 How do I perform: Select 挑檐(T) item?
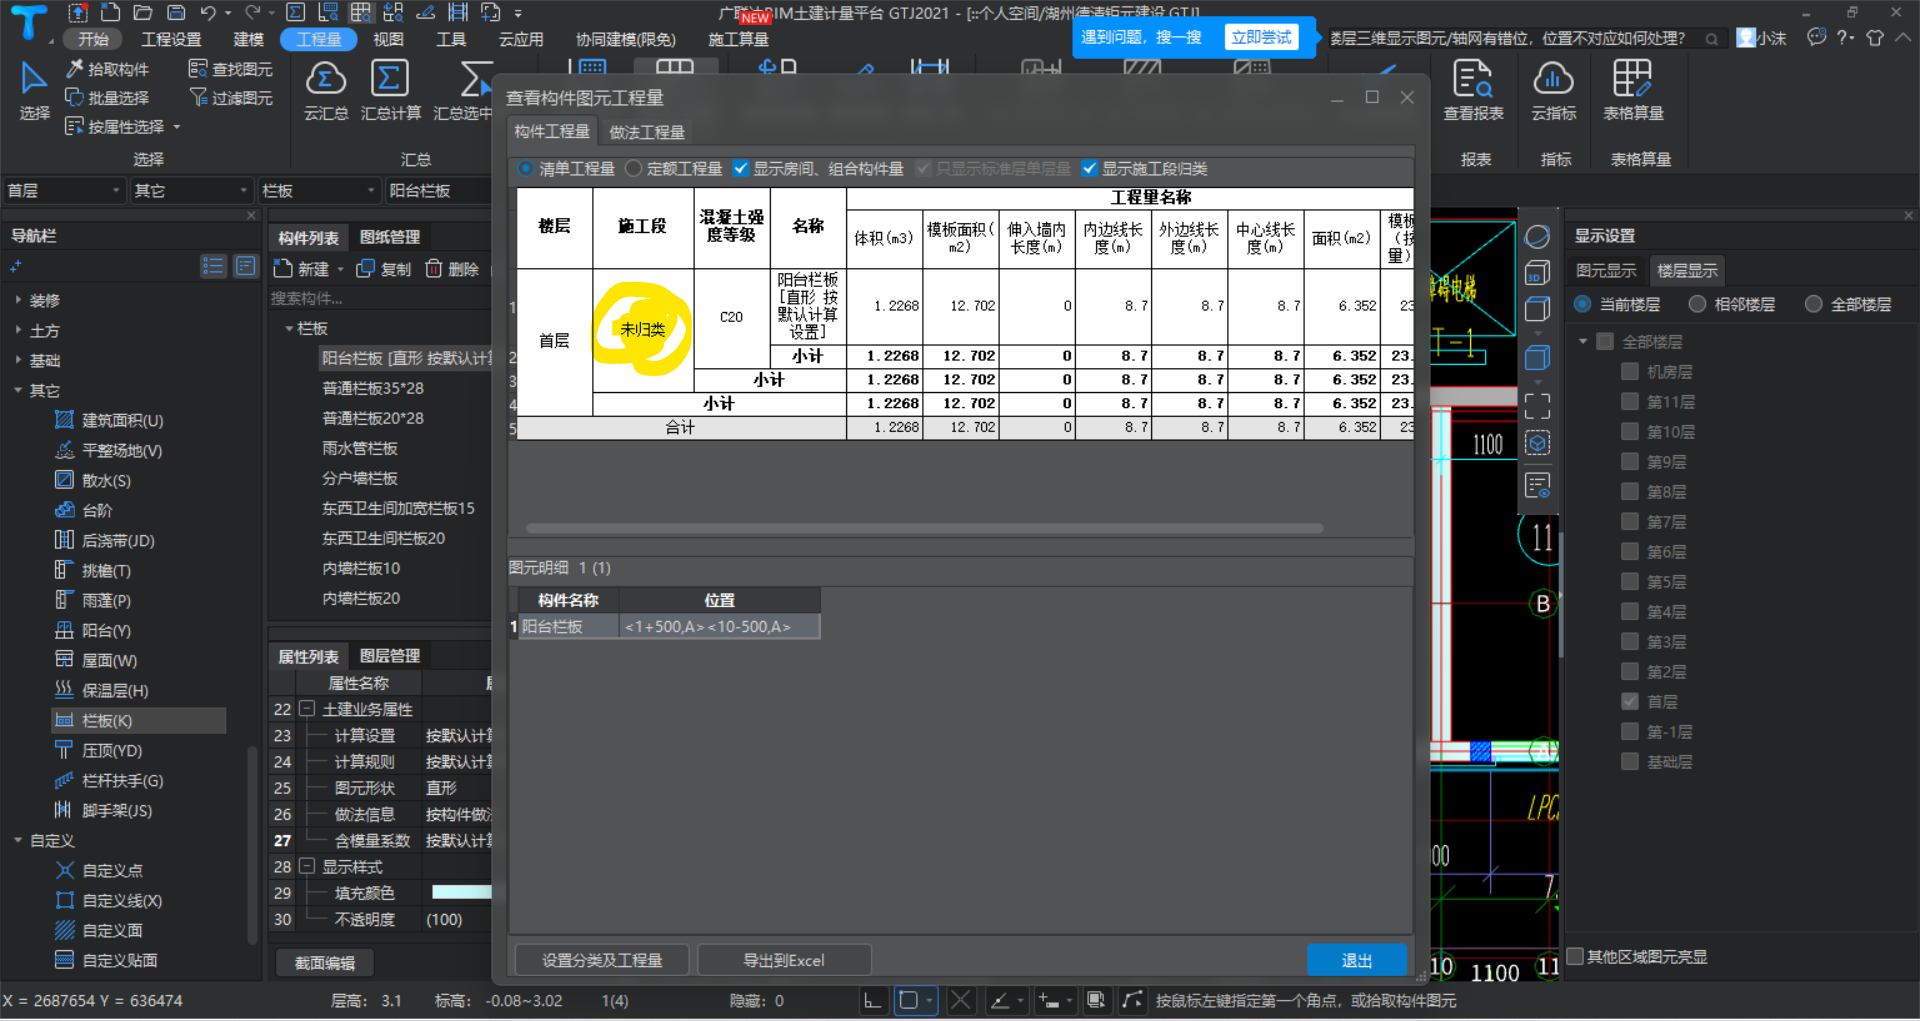coord(93,570)
